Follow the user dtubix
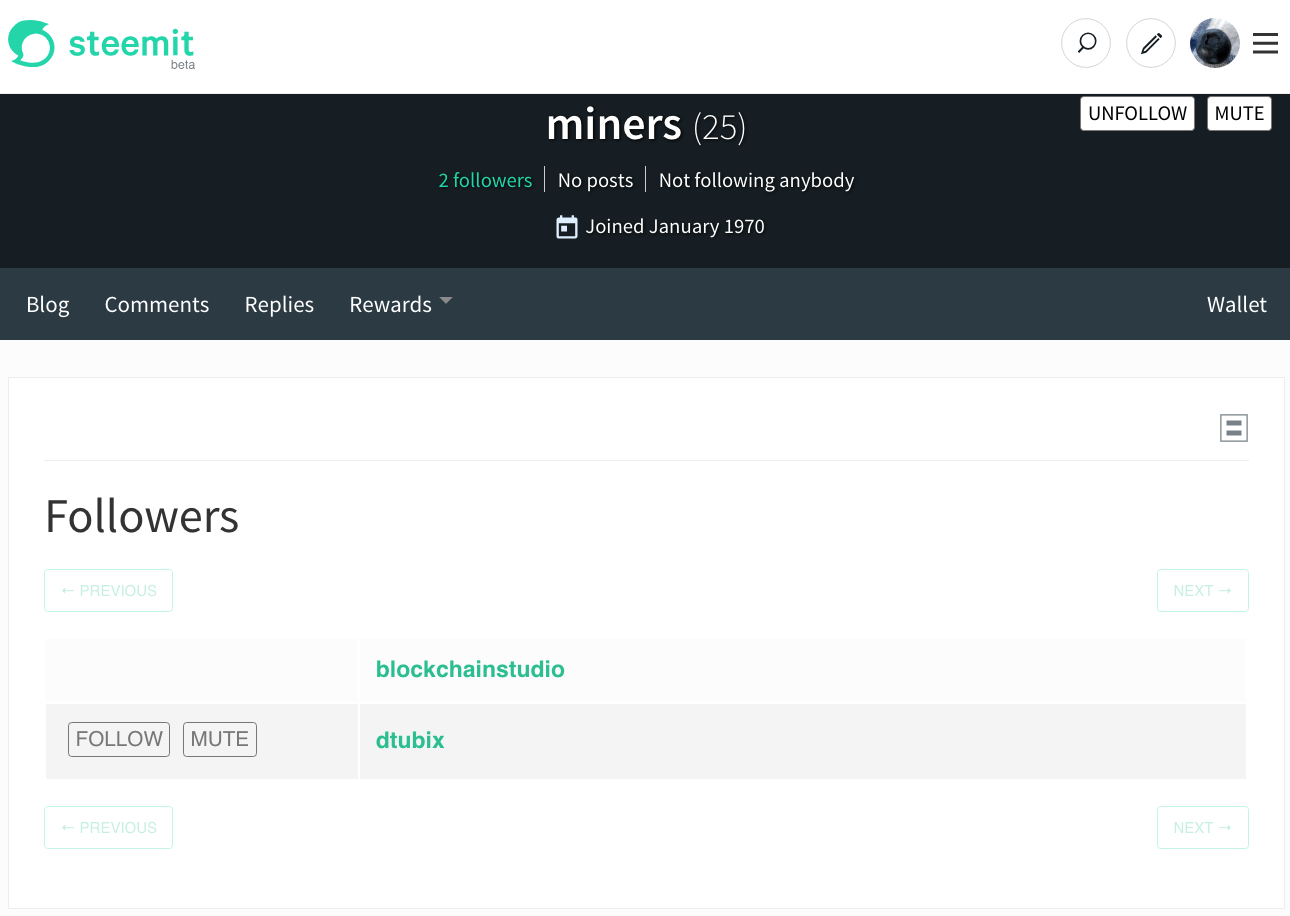This screenshot has width=1290, height=916. (119, 739)
